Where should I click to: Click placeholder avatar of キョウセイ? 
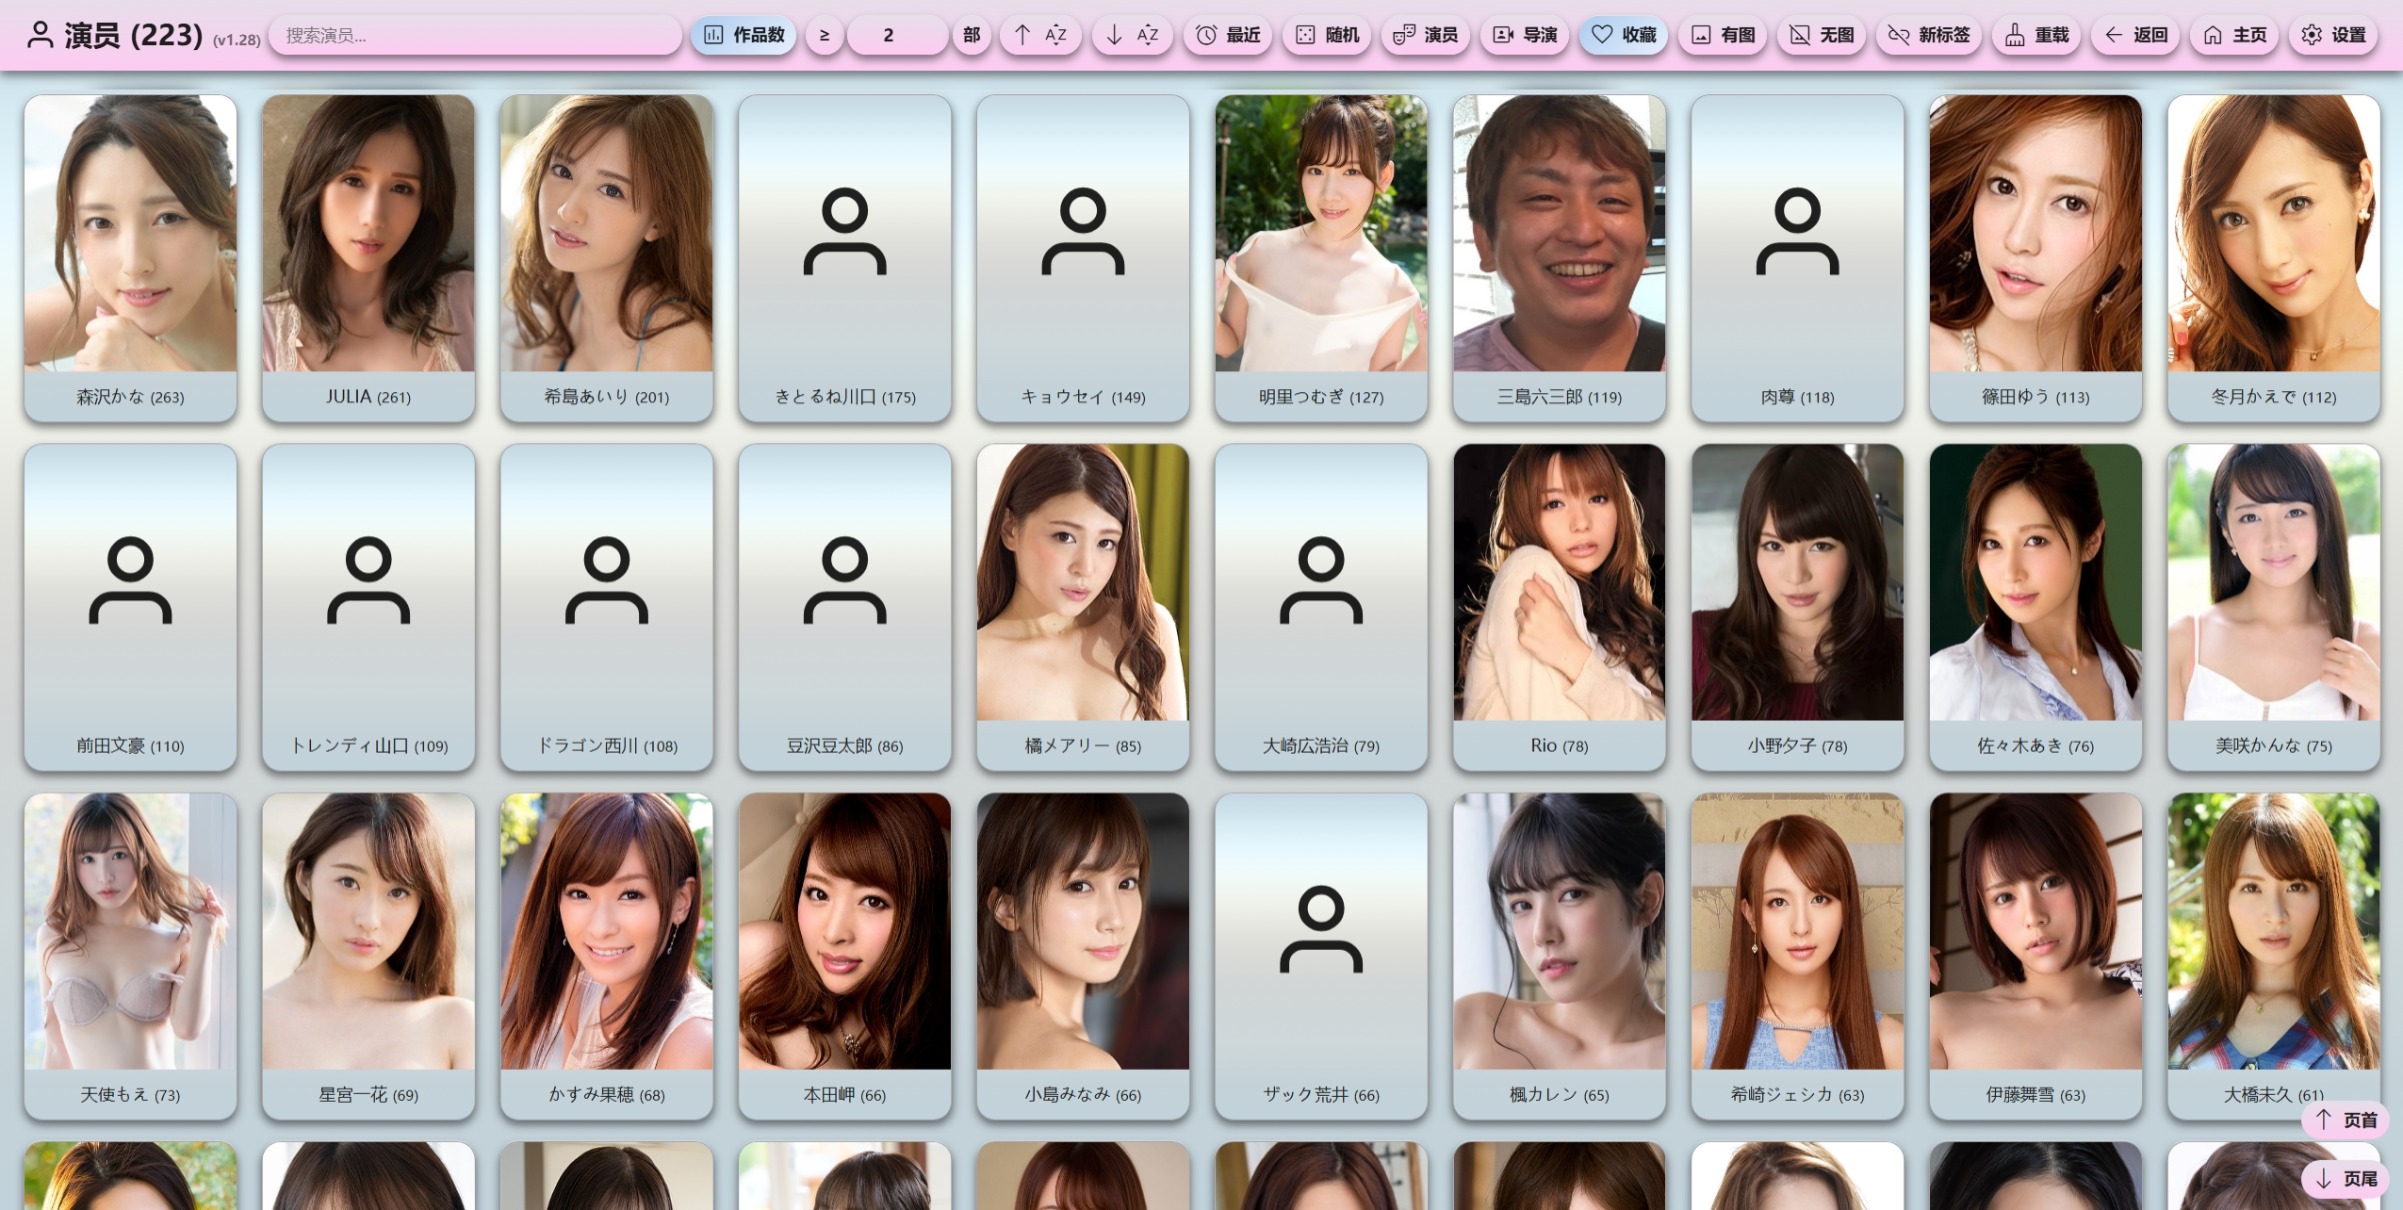(1083, 232)
